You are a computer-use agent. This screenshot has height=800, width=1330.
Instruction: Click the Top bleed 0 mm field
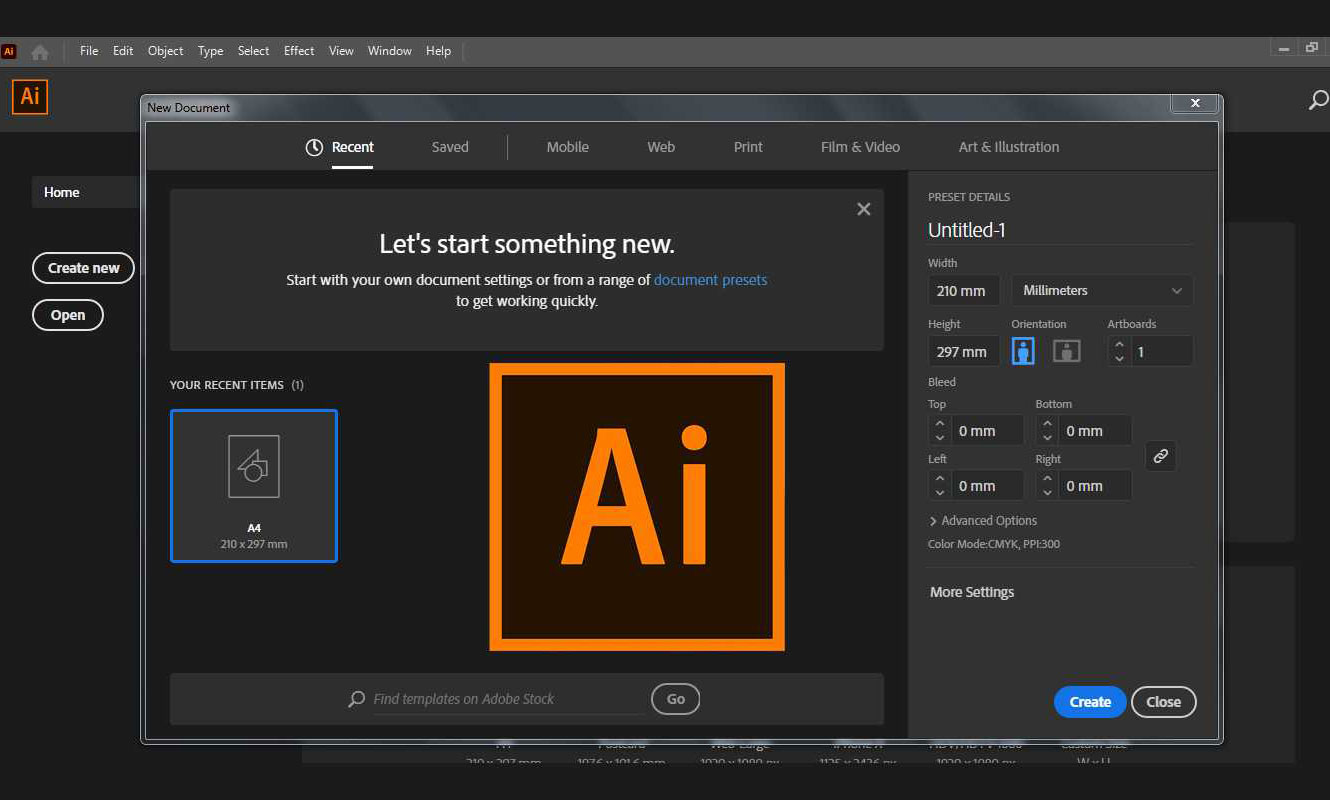(x=986, y=431)
